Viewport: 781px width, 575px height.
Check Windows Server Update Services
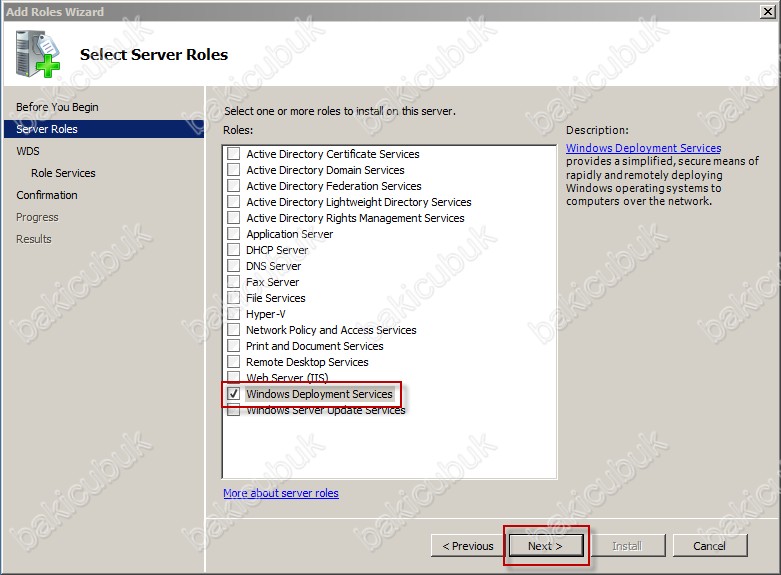233,411
